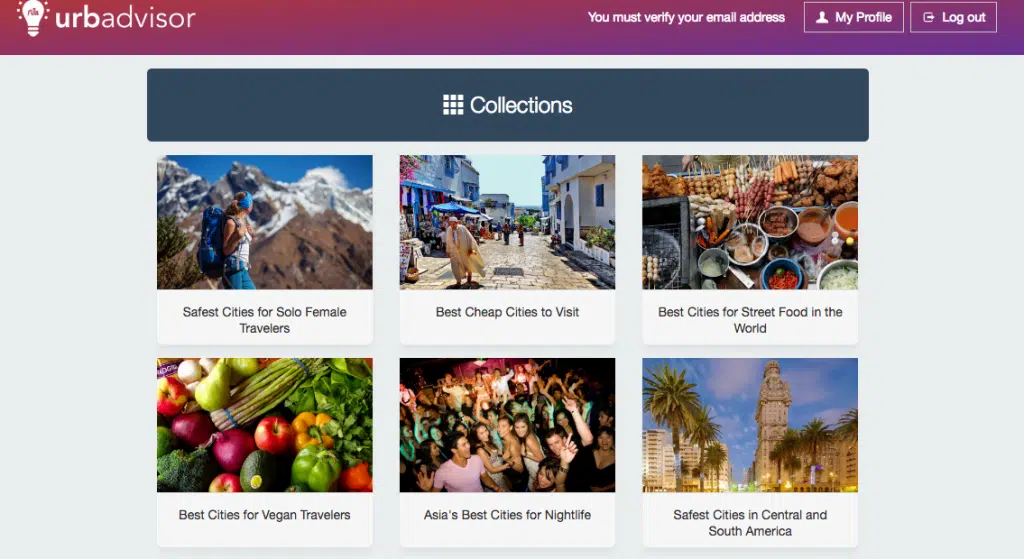Select the Collections header title
Screen dimensions: 1024x559
click(521, 105)
